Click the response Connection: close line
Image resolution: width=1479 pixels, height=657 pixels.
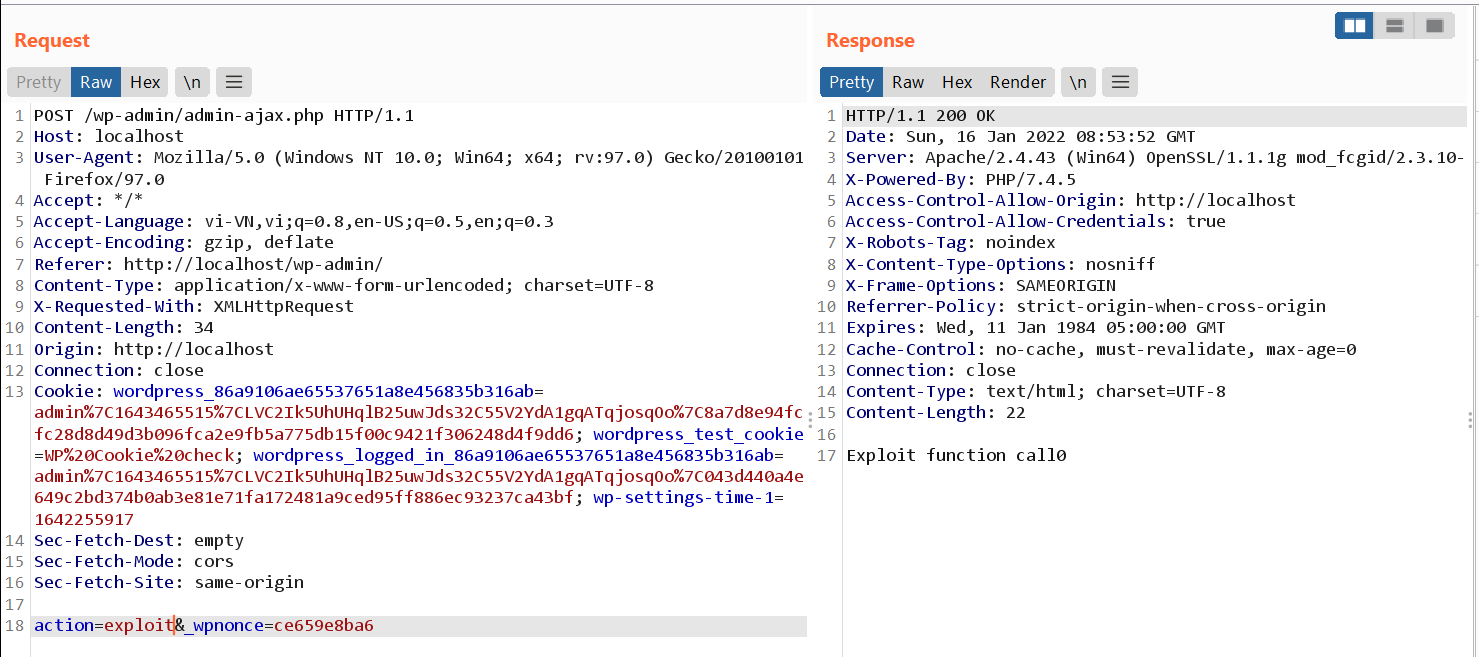coord(931,370)
